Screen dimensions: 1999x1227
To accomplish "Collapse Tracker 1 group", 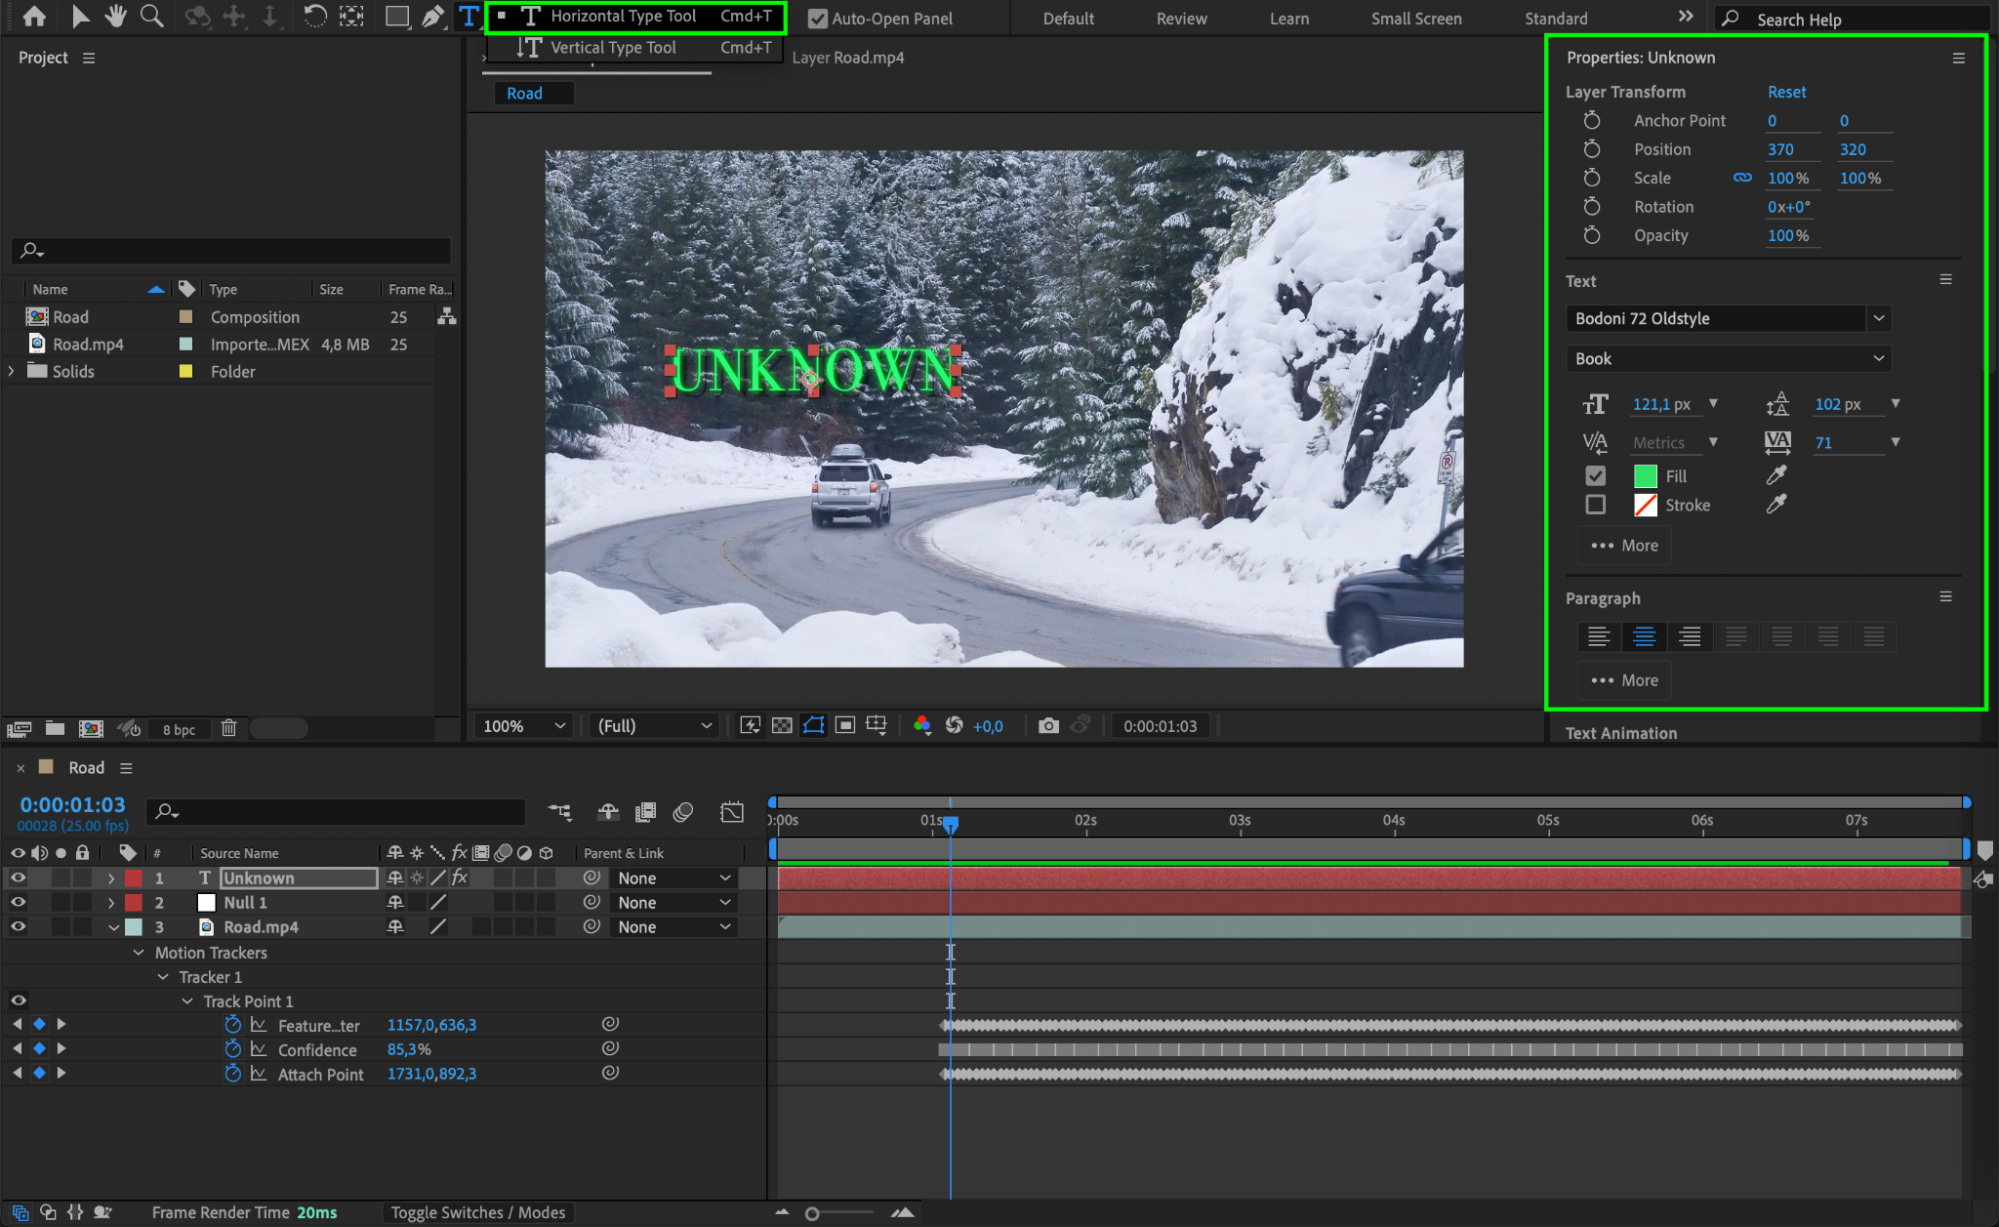I will [163, 977].
